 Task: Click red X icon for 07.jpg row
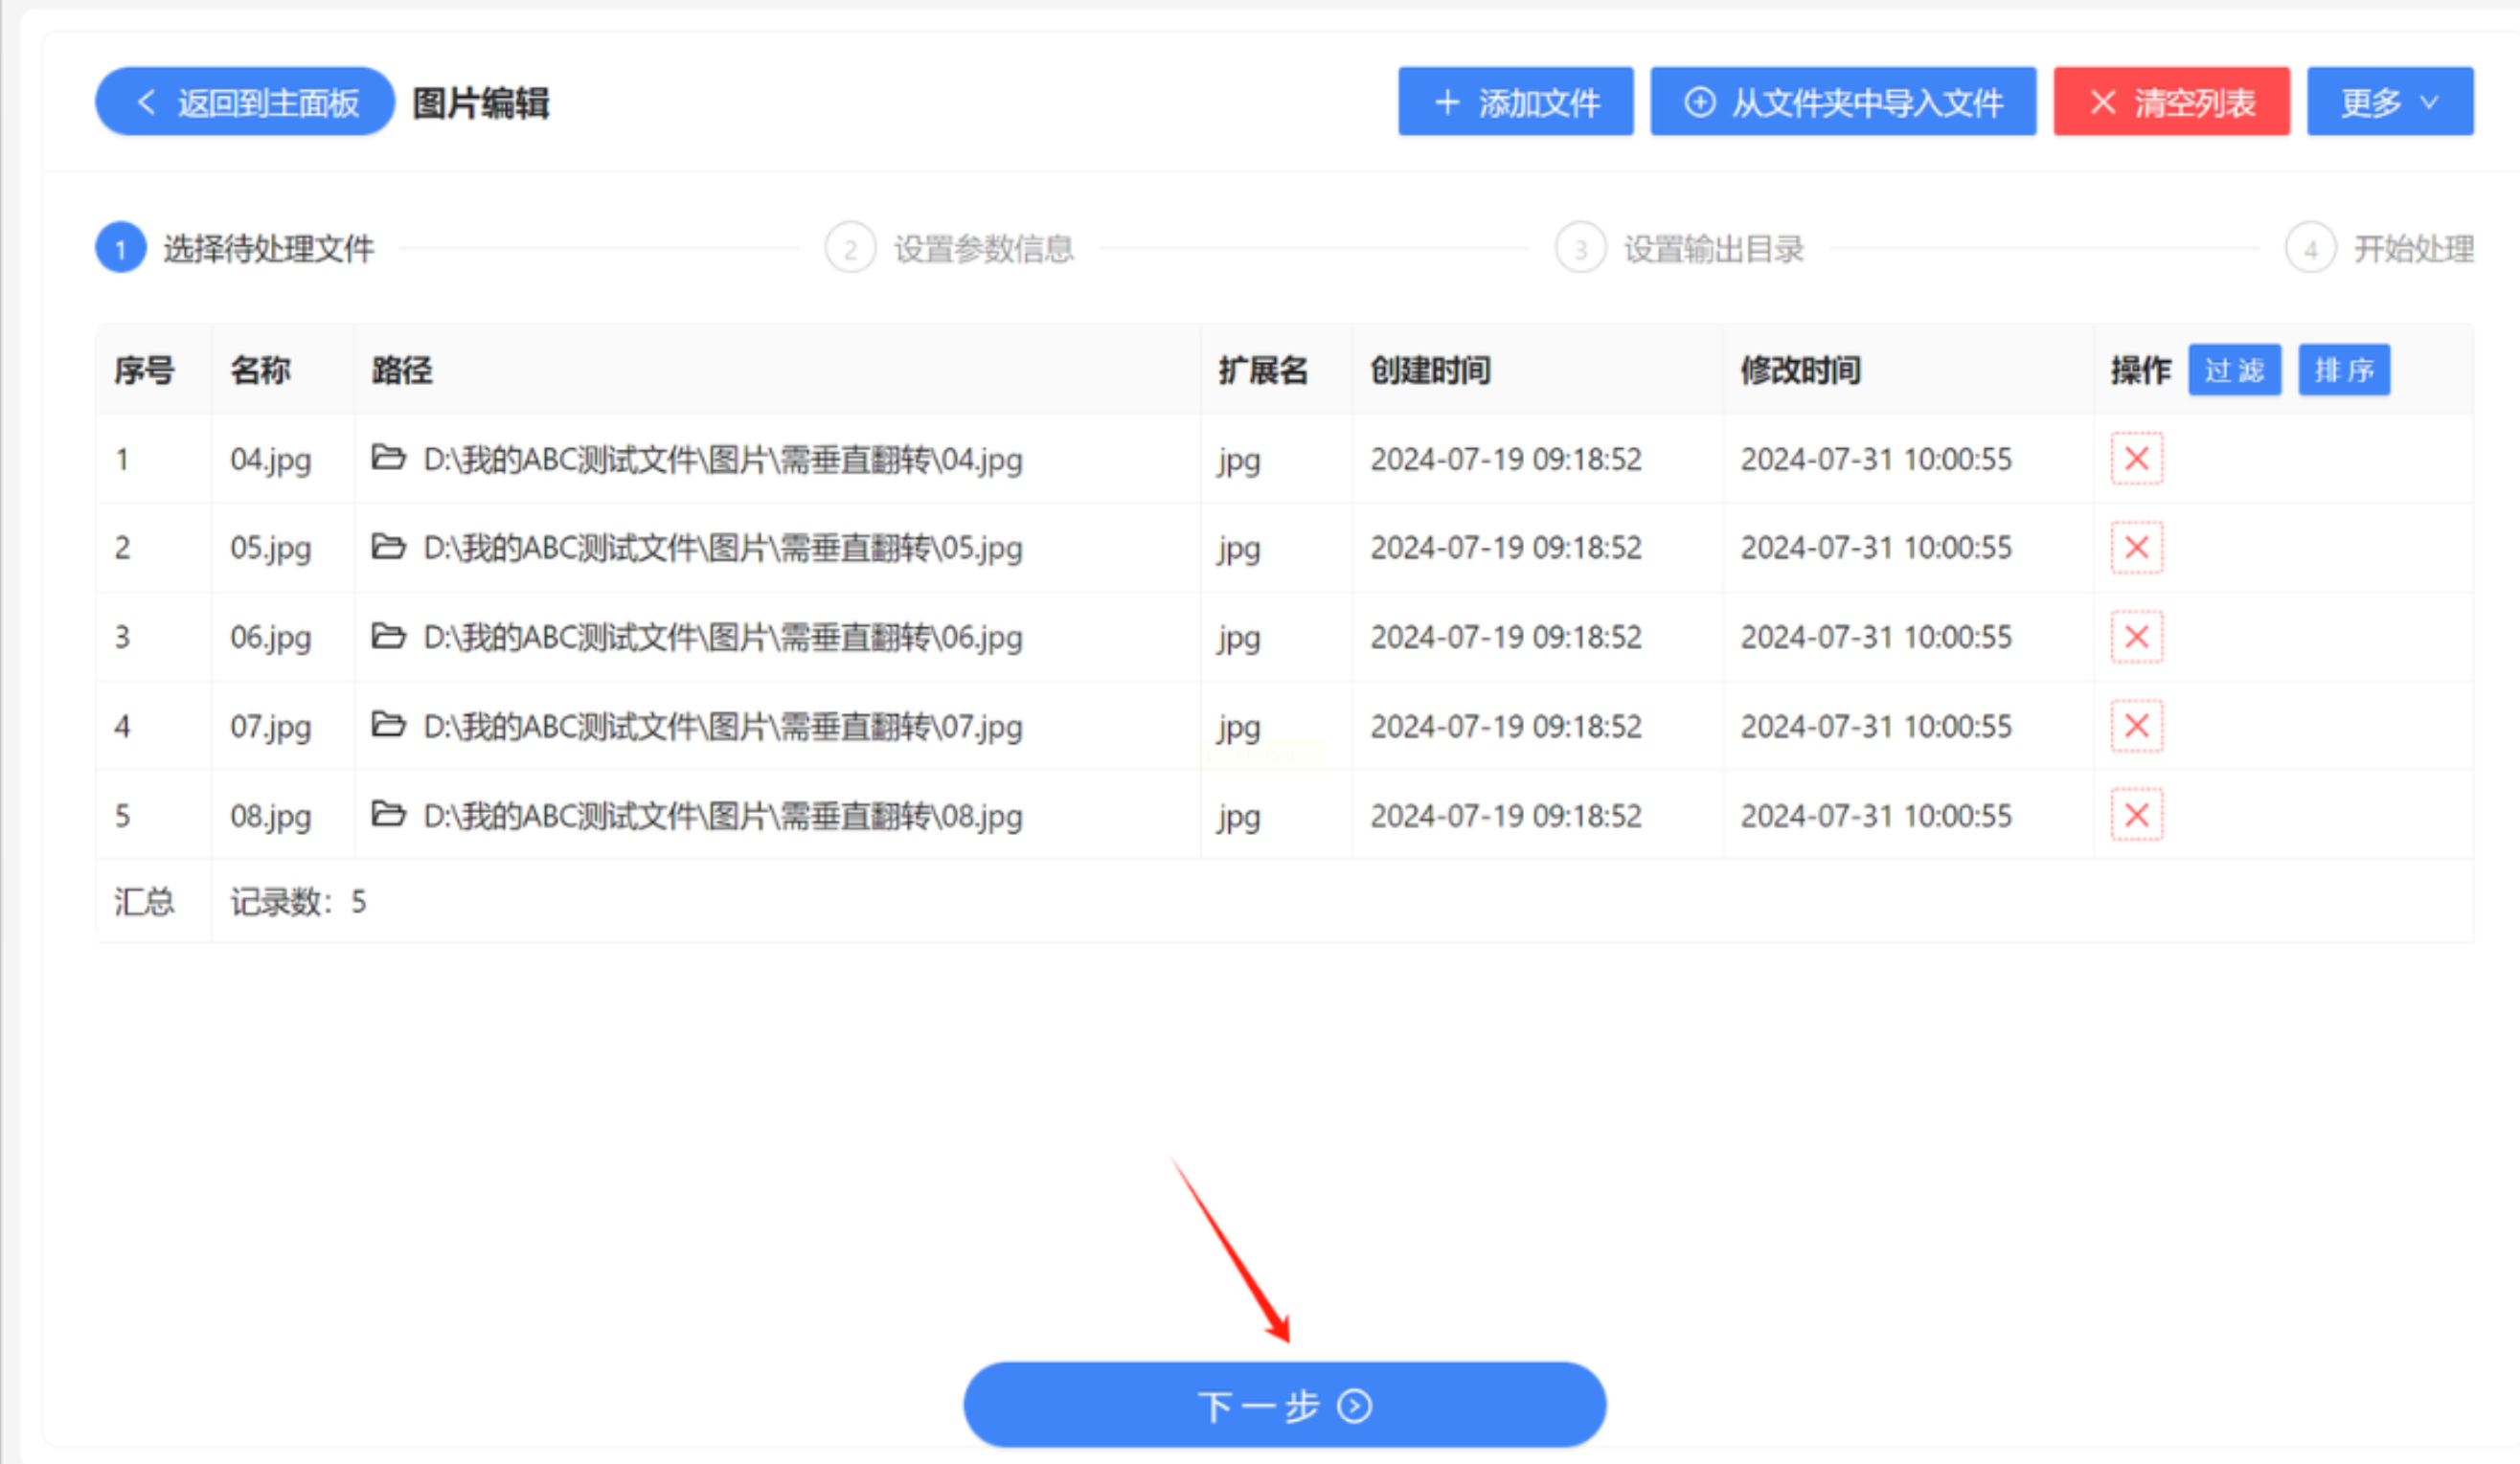coord(2136,726)
